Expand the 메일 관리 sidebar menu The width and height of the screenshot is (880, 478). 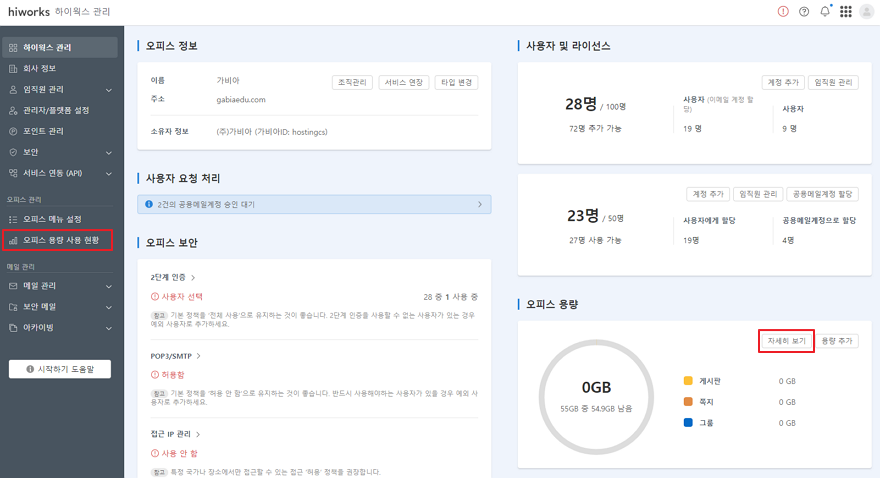click(x=60, y=286)
